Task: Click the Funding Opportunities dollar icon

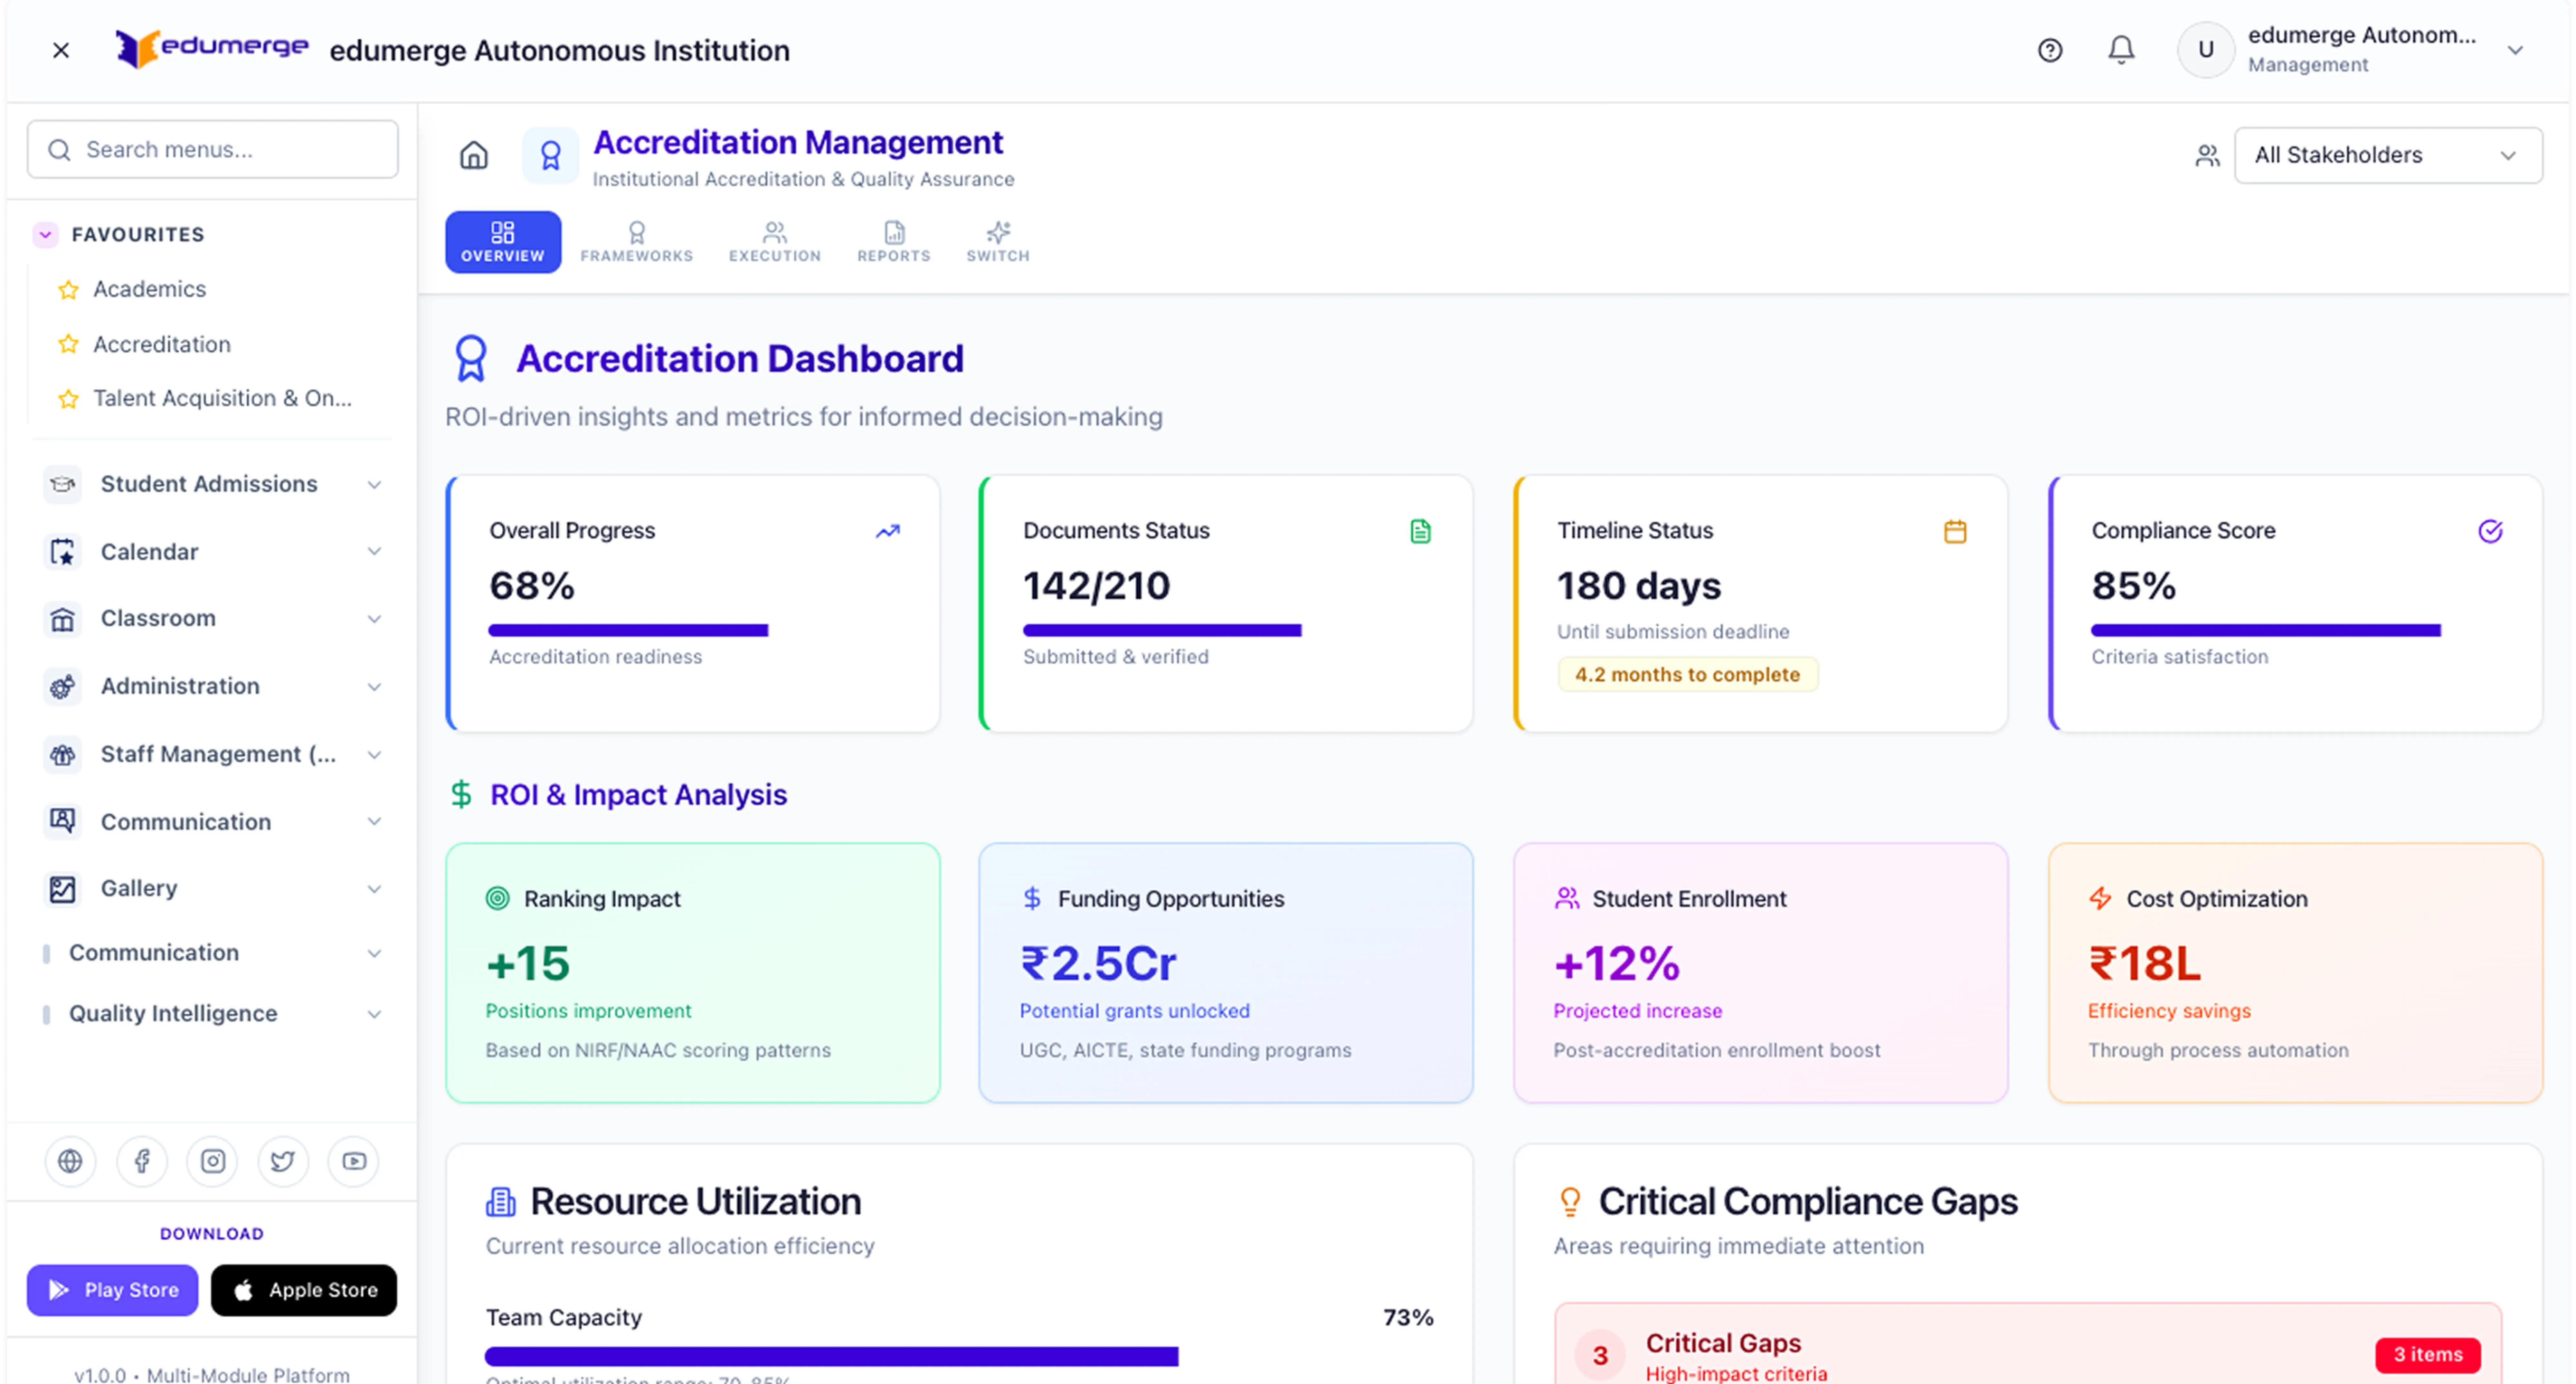Action: click(1032, 898)
